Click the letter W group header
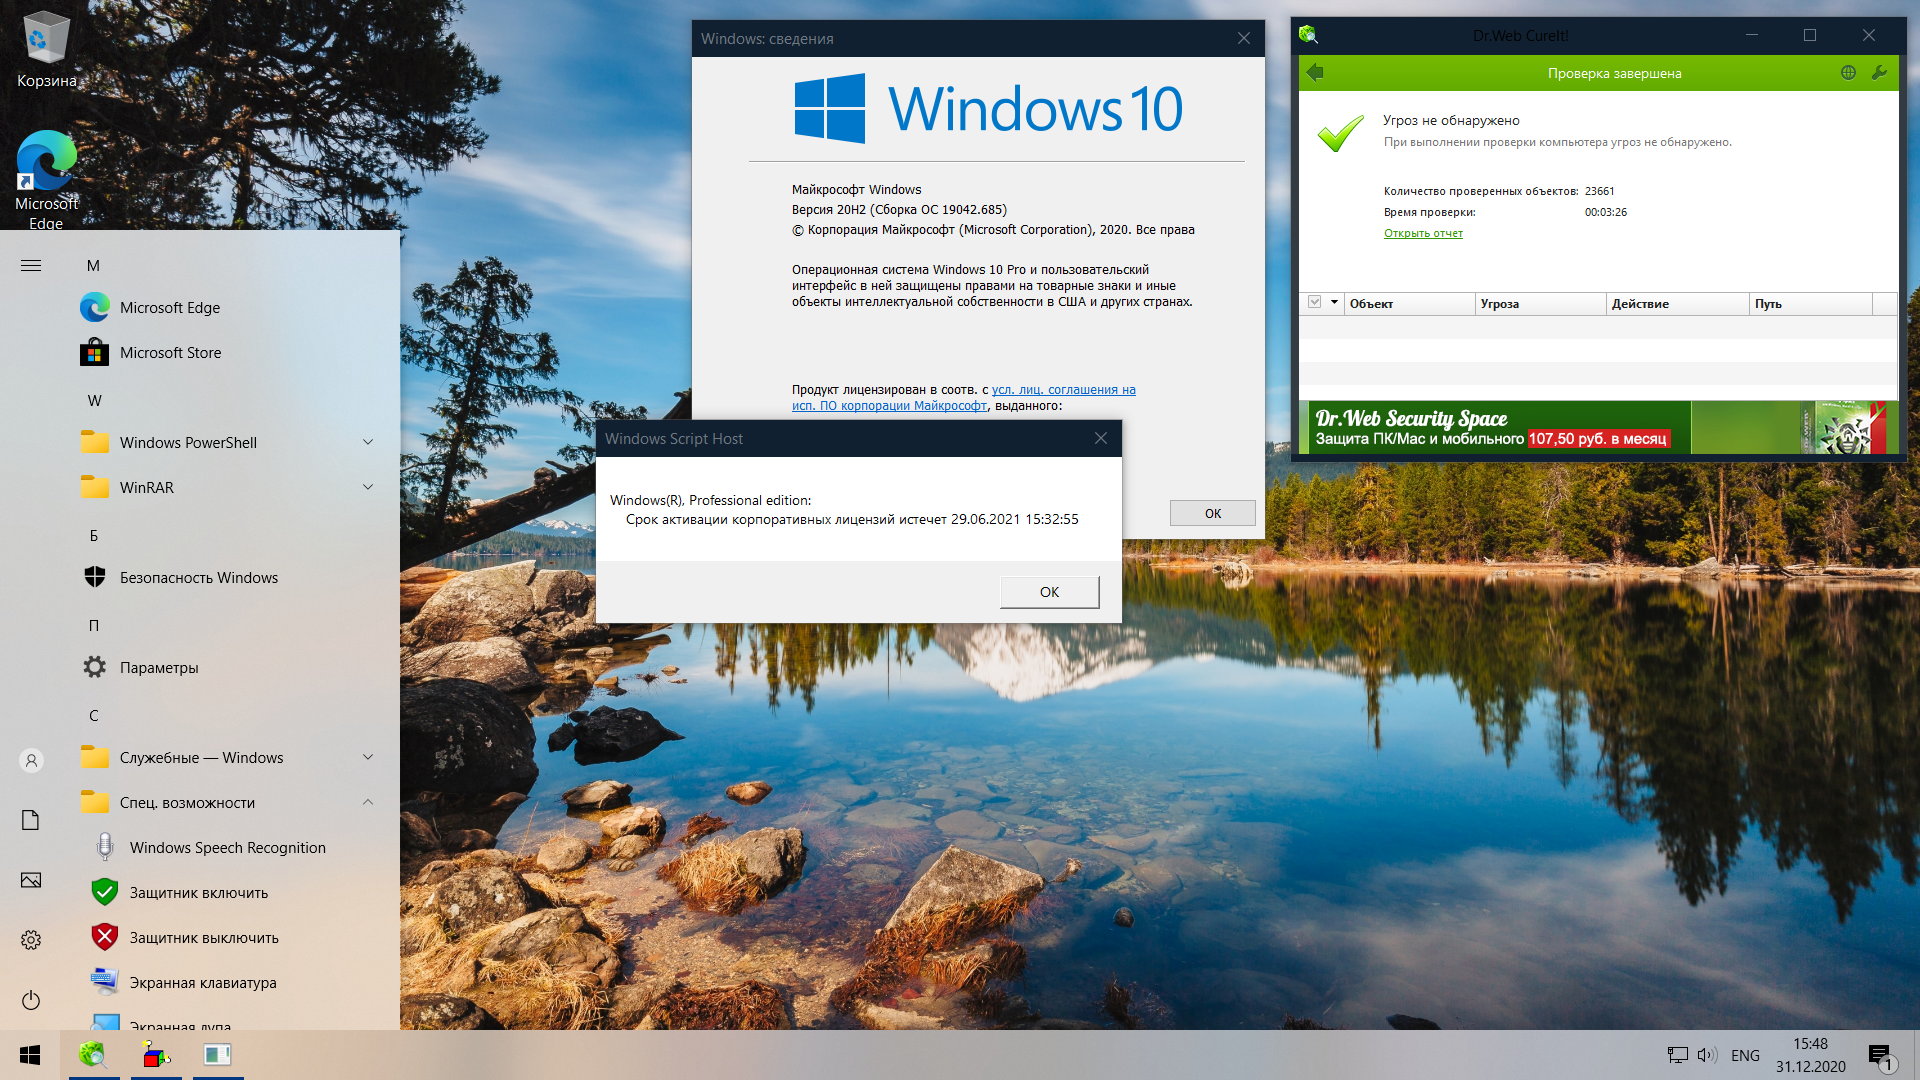The image size is (1920, 1080). [x=94, y=401]
